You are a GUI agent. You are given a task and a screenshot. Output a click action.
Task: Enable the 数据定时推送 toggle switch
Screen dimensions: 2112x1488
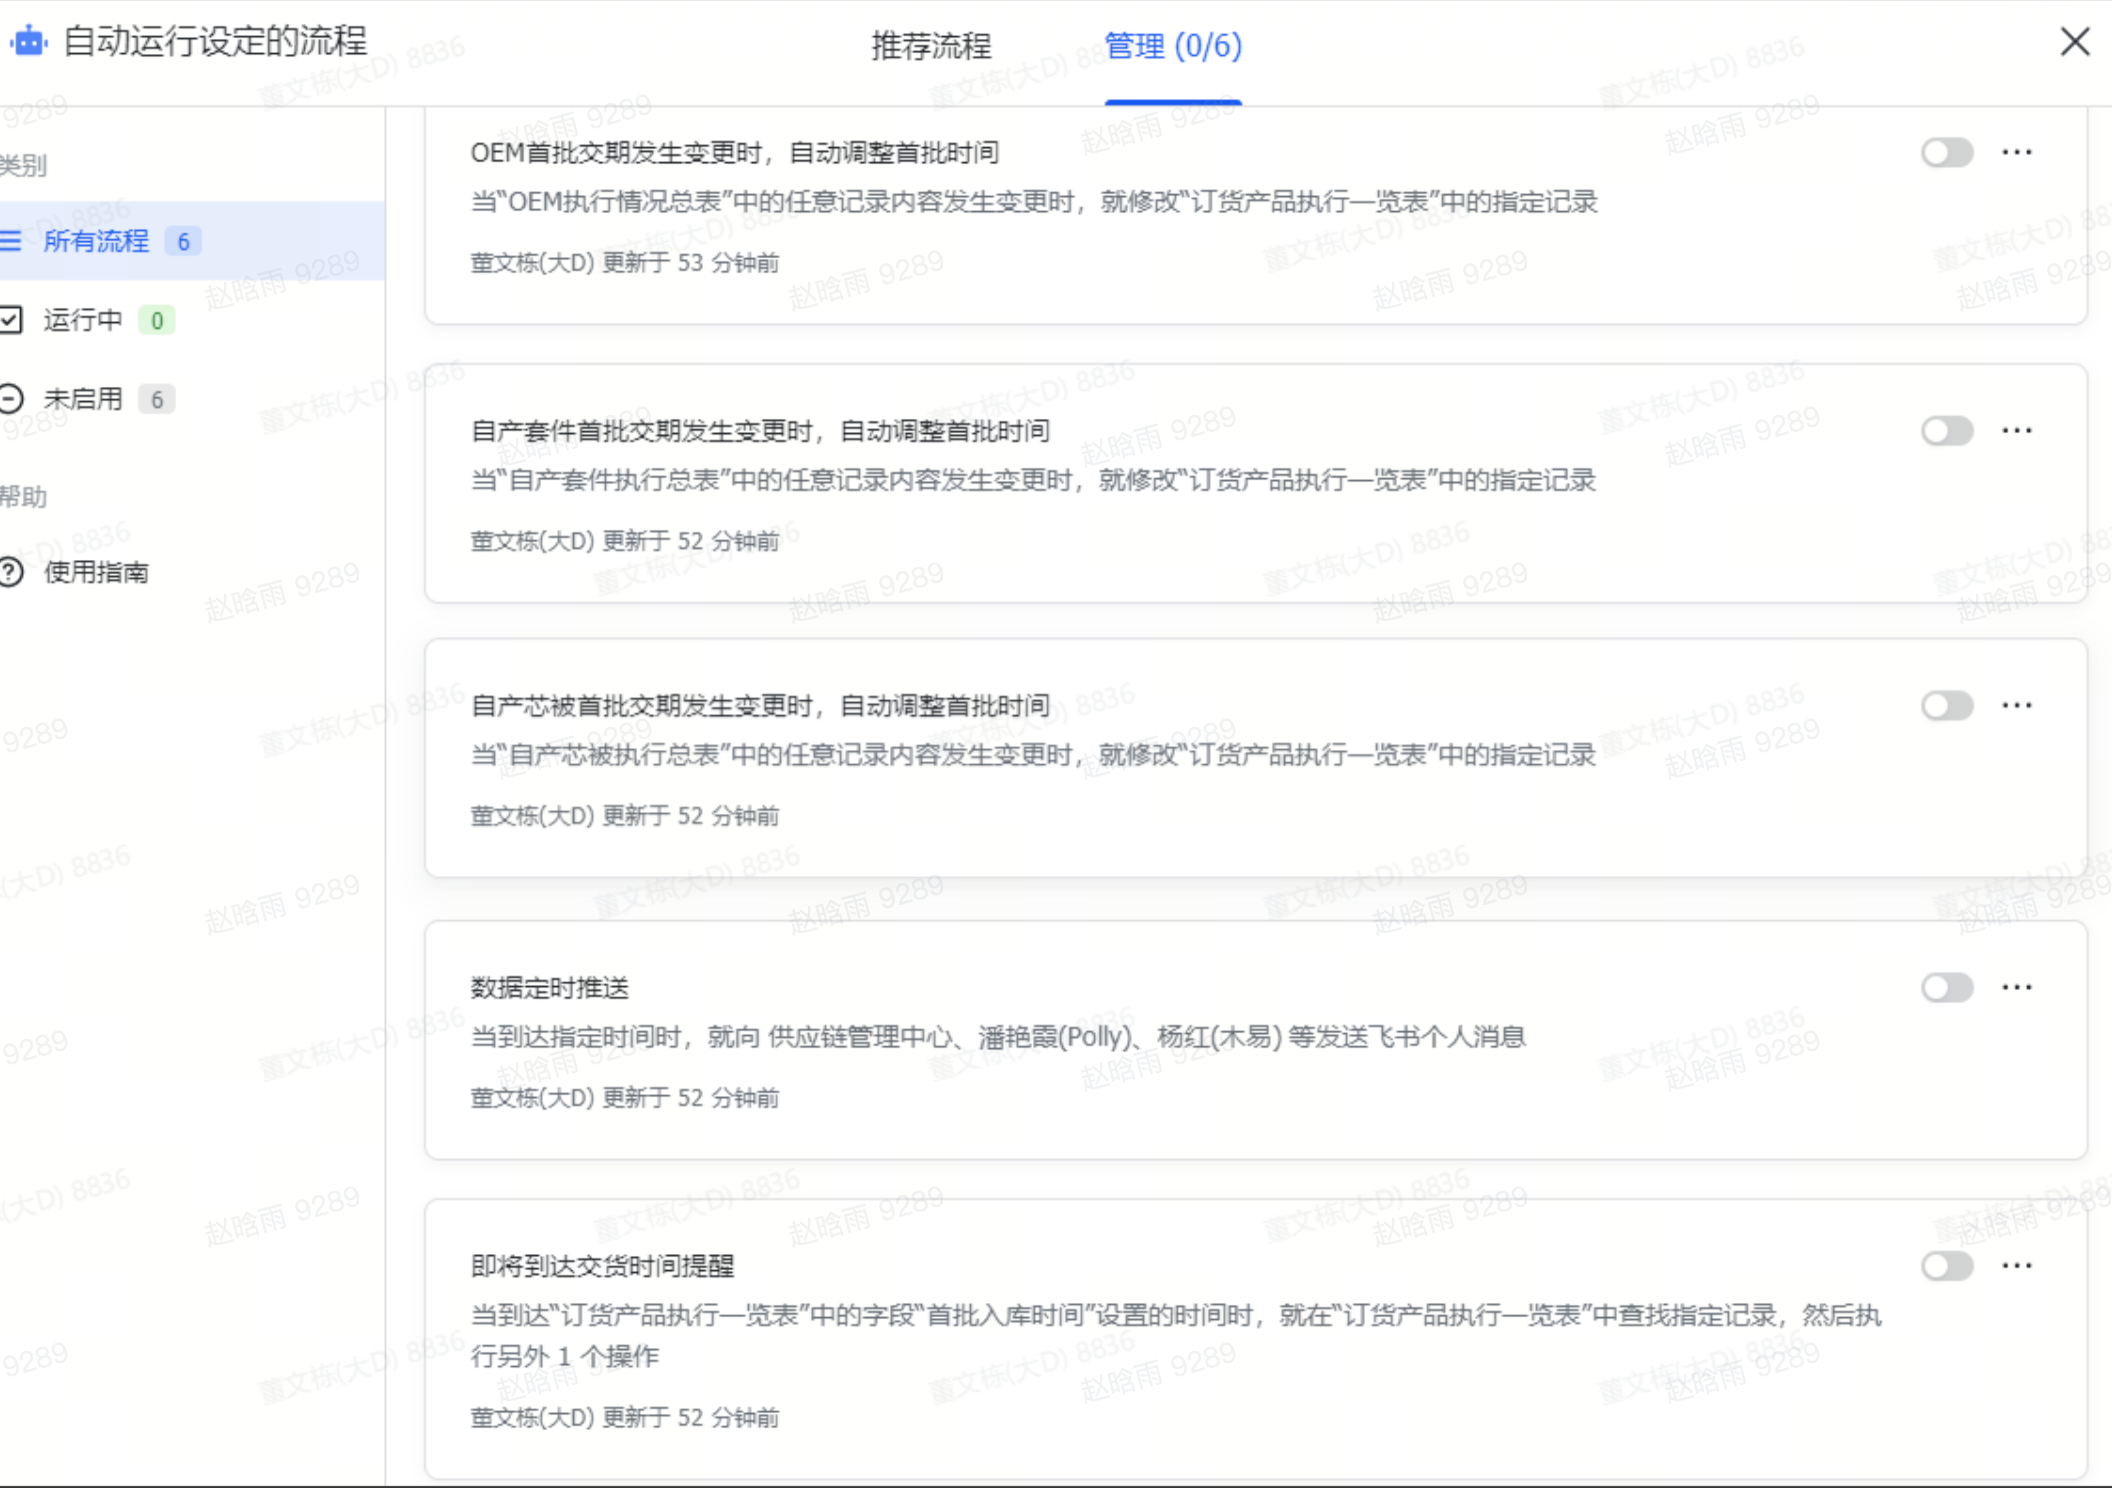(1946, 987)
